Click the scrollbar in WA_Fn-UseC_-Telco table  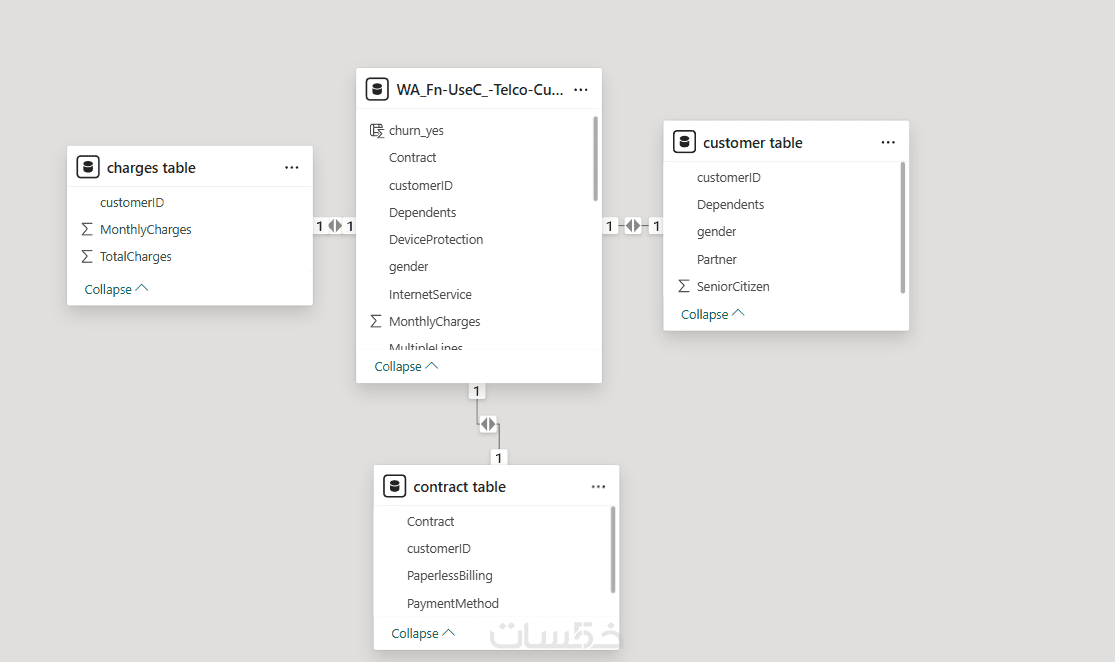pos(596,160)
